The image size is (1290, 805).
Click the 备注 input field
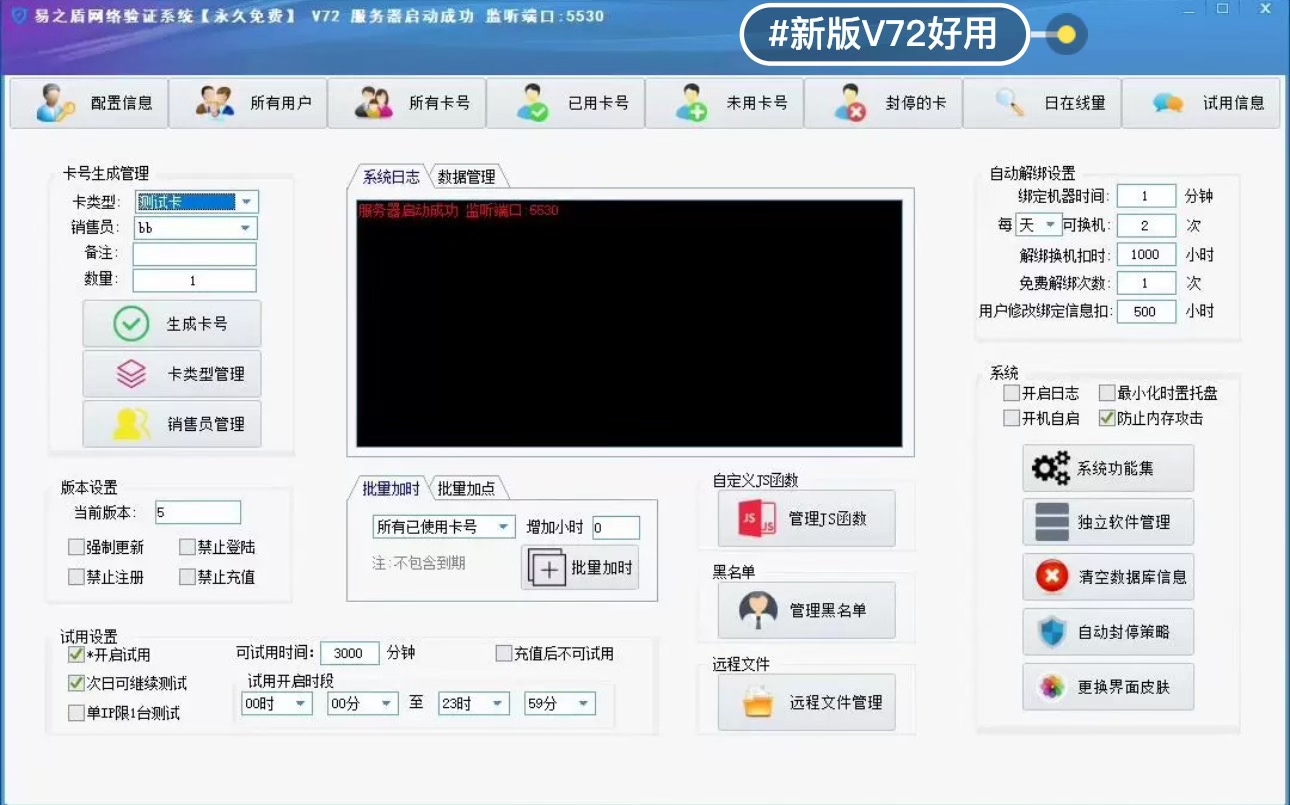[195, 254]
